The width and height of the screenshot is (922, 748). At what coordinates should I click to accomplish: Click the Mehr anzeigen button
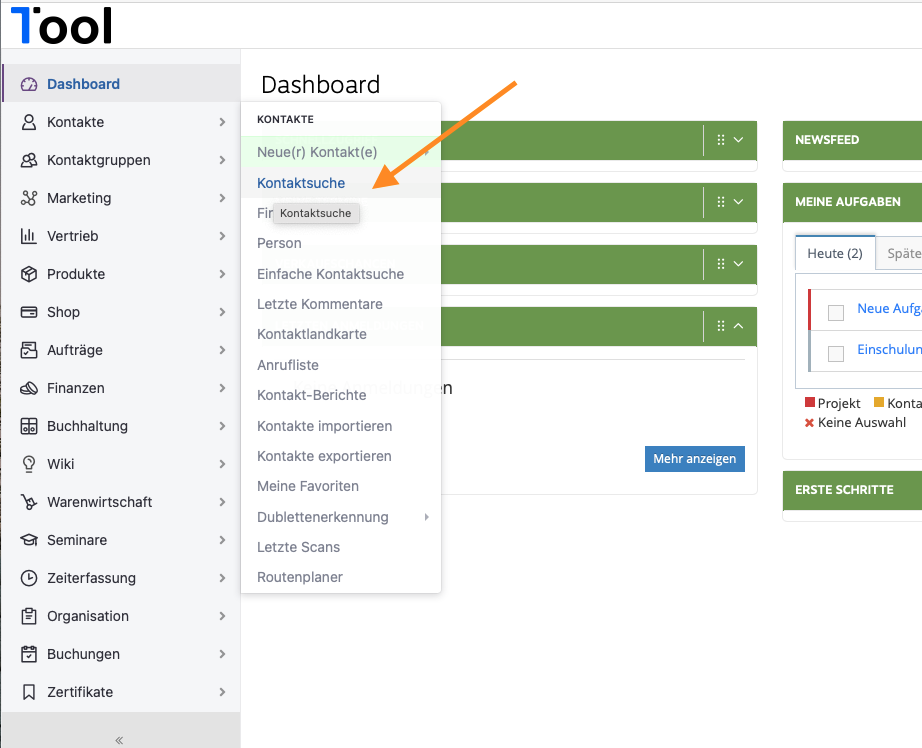click(x=694, y=459)
